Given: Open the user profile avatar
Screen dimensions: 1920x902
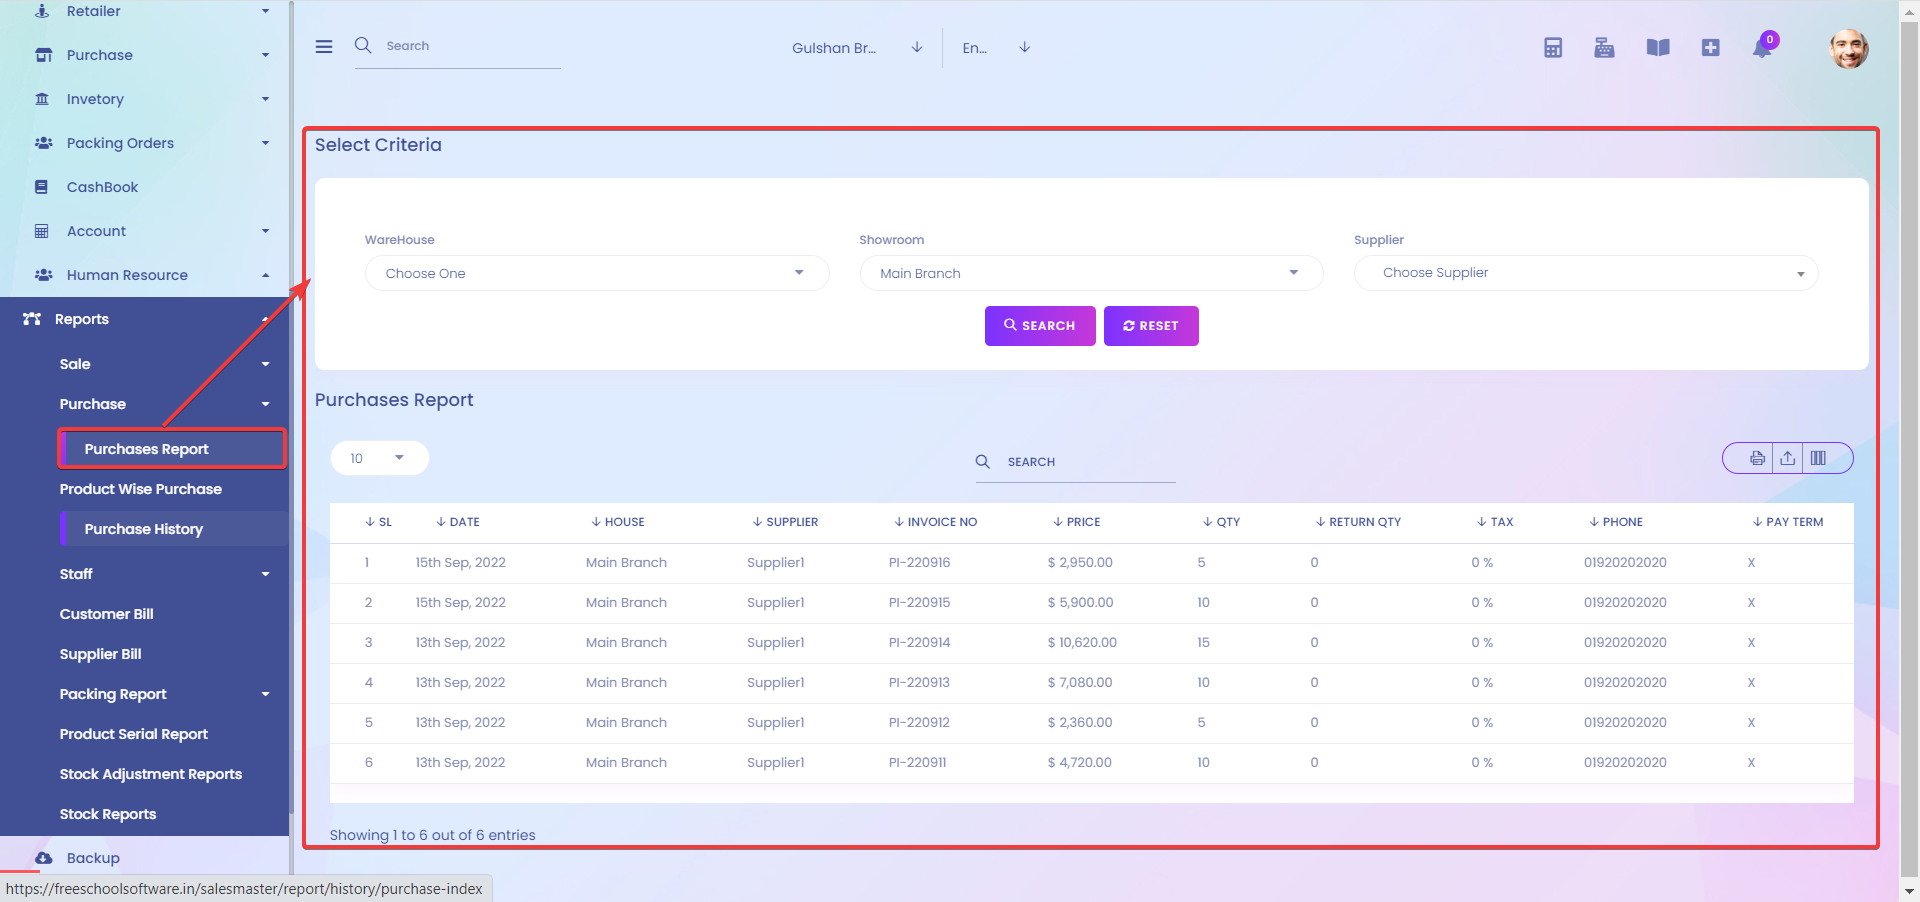Looking at the screenshot, I should coord(1848,48).
